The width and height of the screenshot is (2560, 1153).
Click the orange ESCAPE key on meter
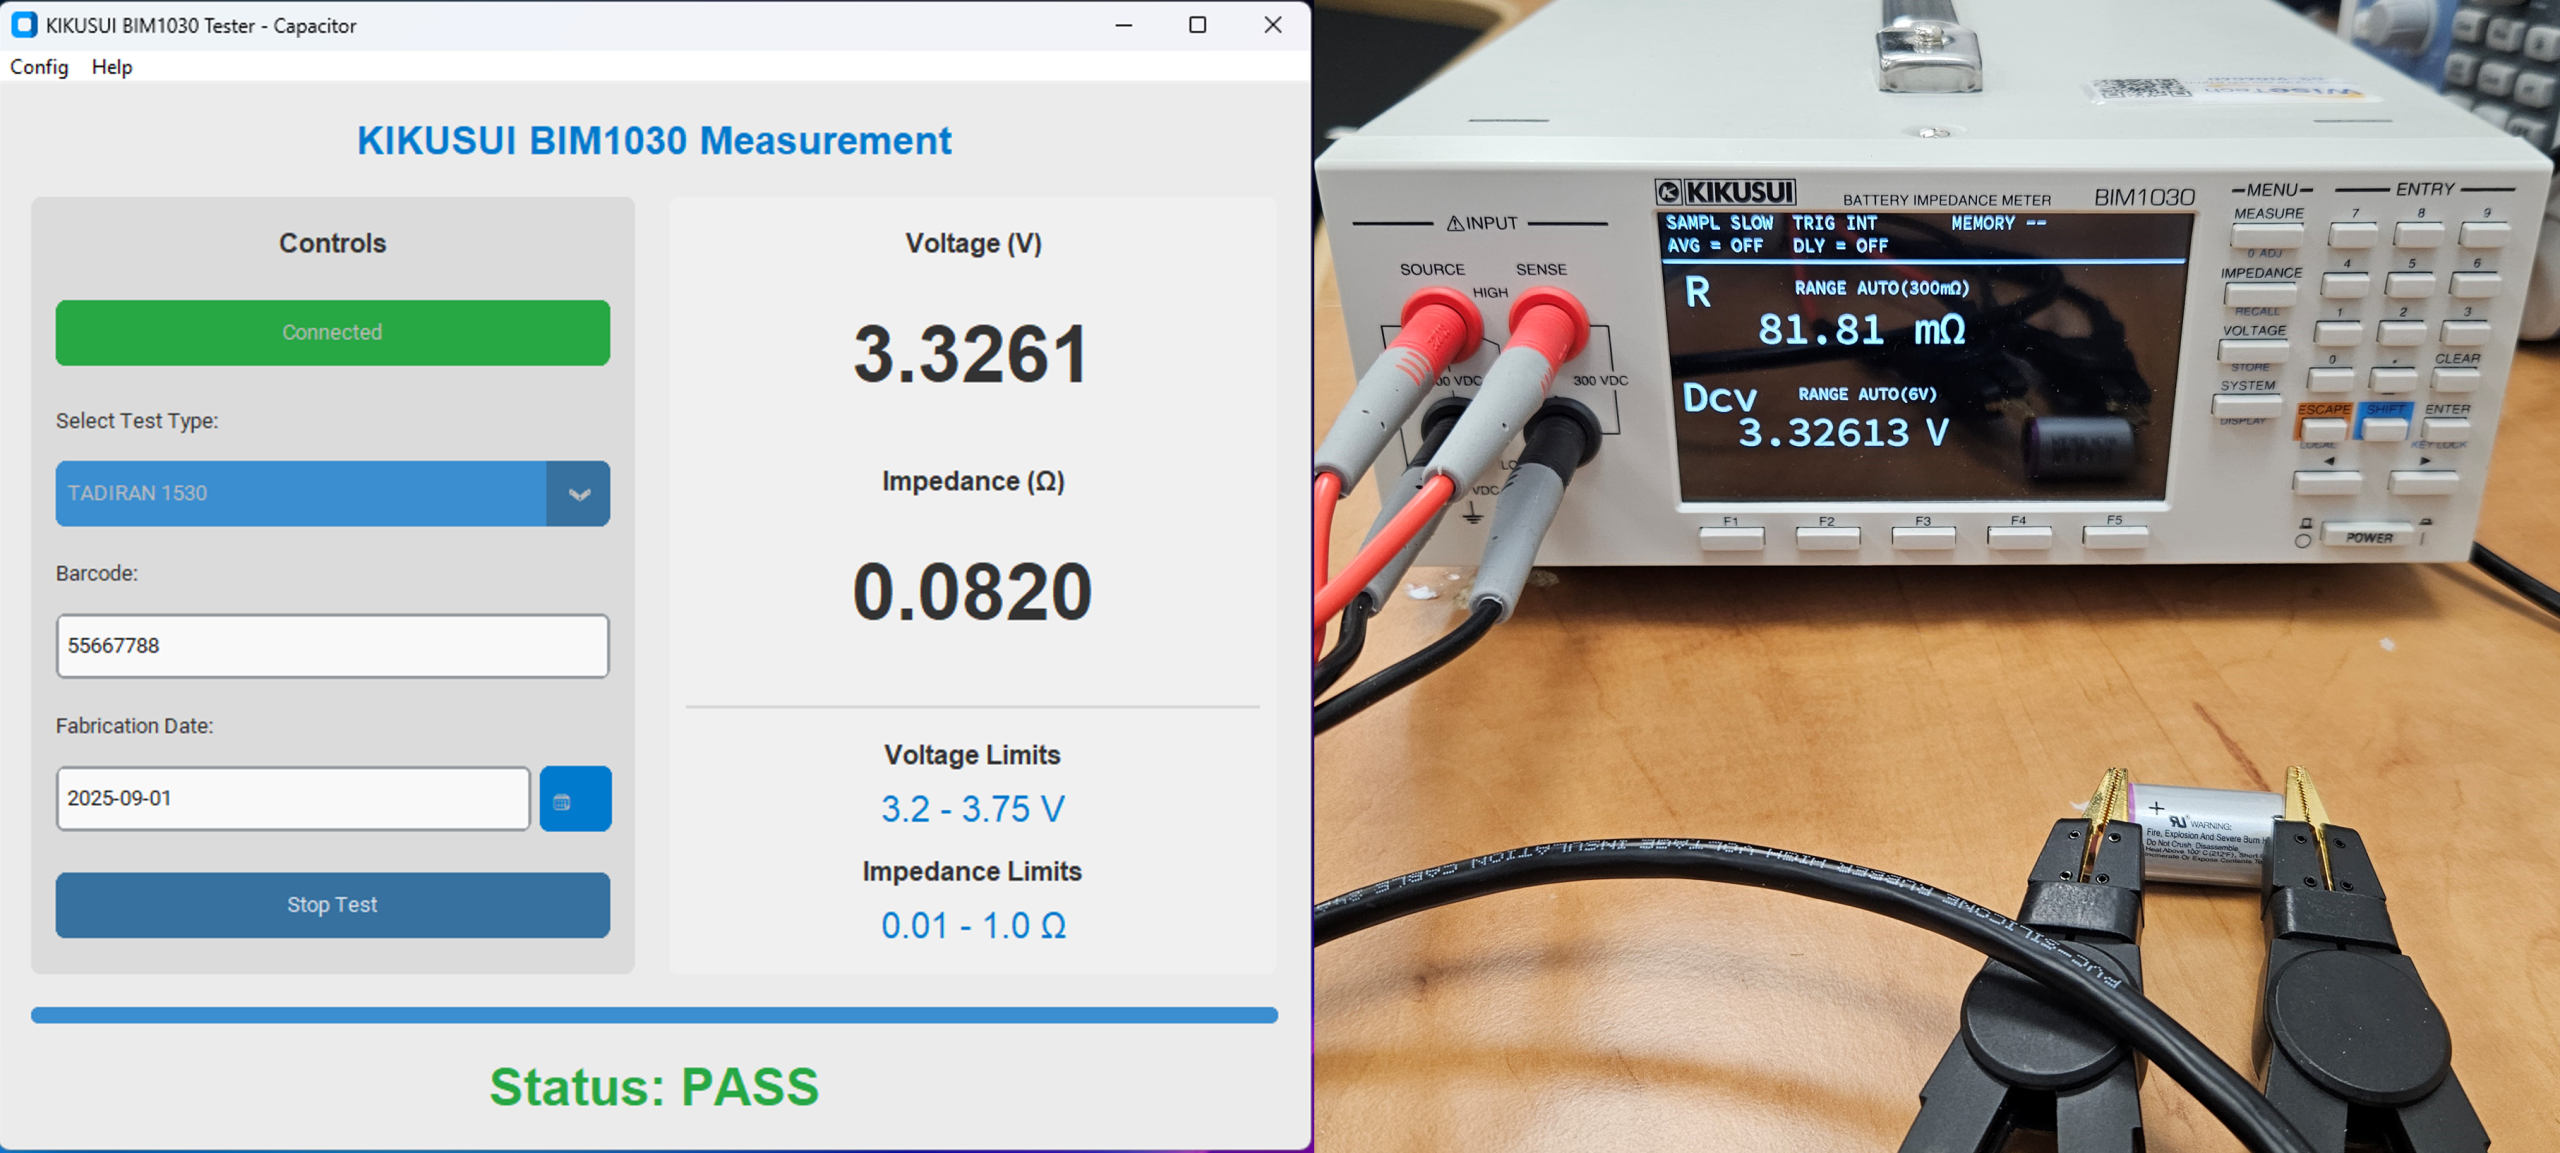coord(2323,428)
